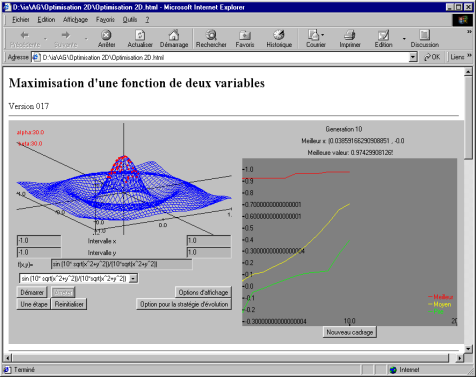Viewport: 476px width, 377px height.
Task: Open Option pour la stratégie d'évolution
Action: tap(184, 304)
